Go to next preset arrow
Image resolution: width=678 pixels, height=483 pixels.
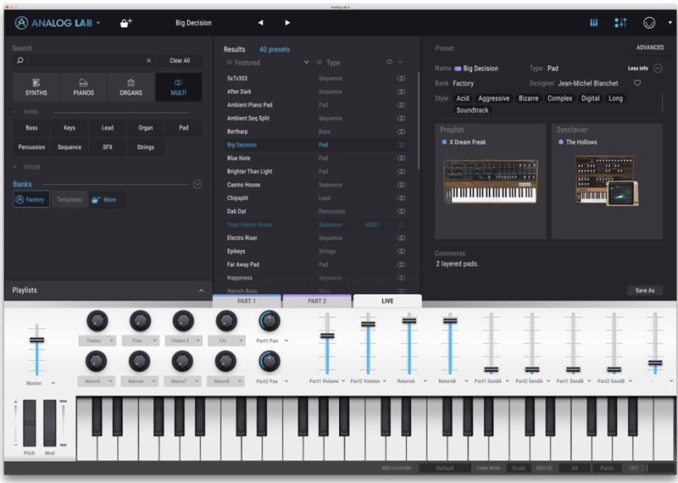[x=287, y=23]
